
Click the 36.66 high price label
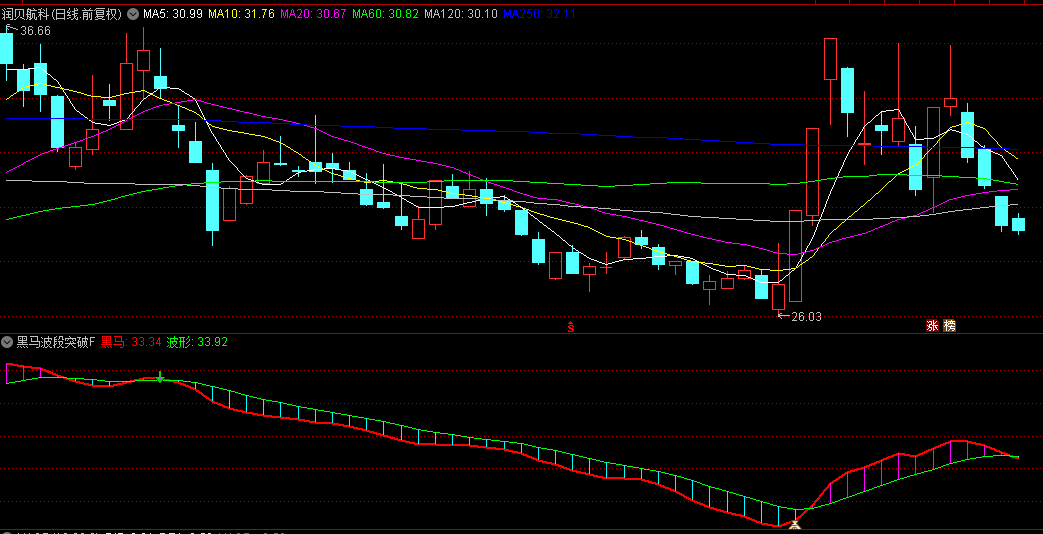[x=35, y=31]
